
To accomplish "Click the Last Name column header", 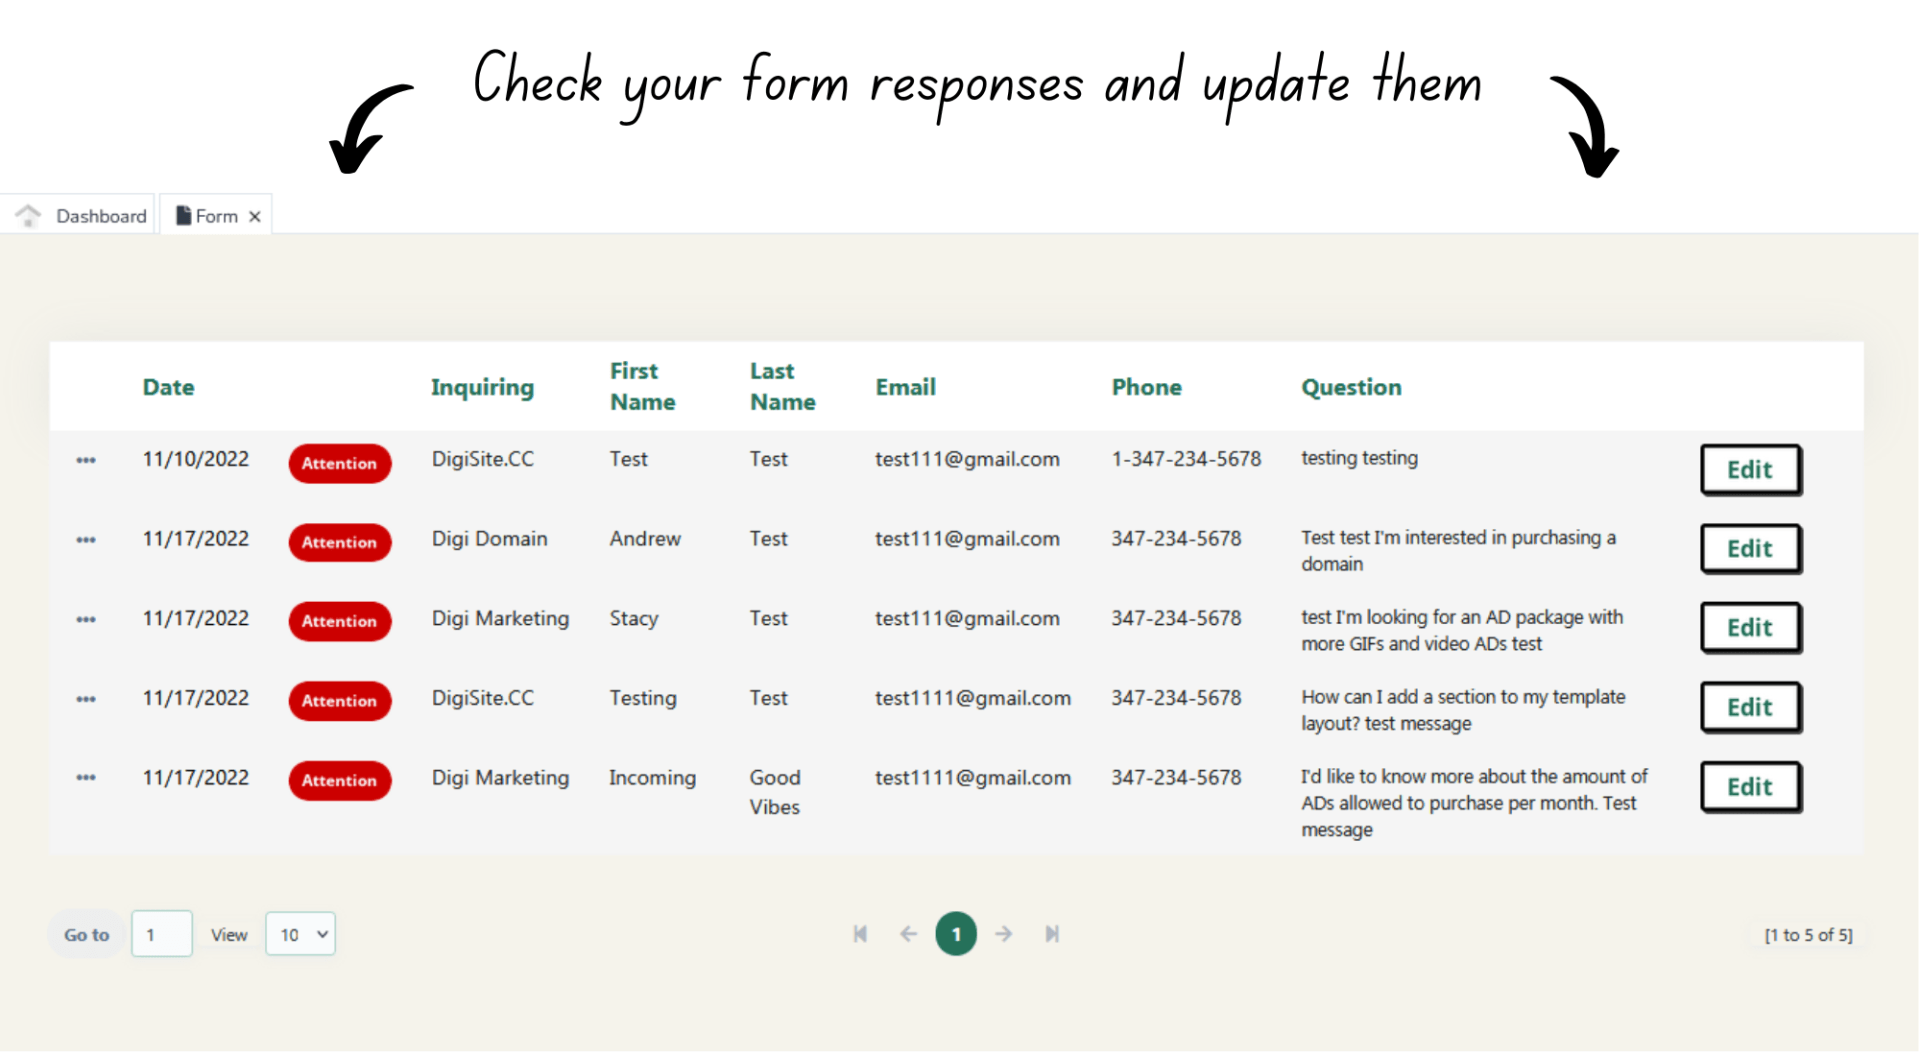I will (x=783, y=386).
